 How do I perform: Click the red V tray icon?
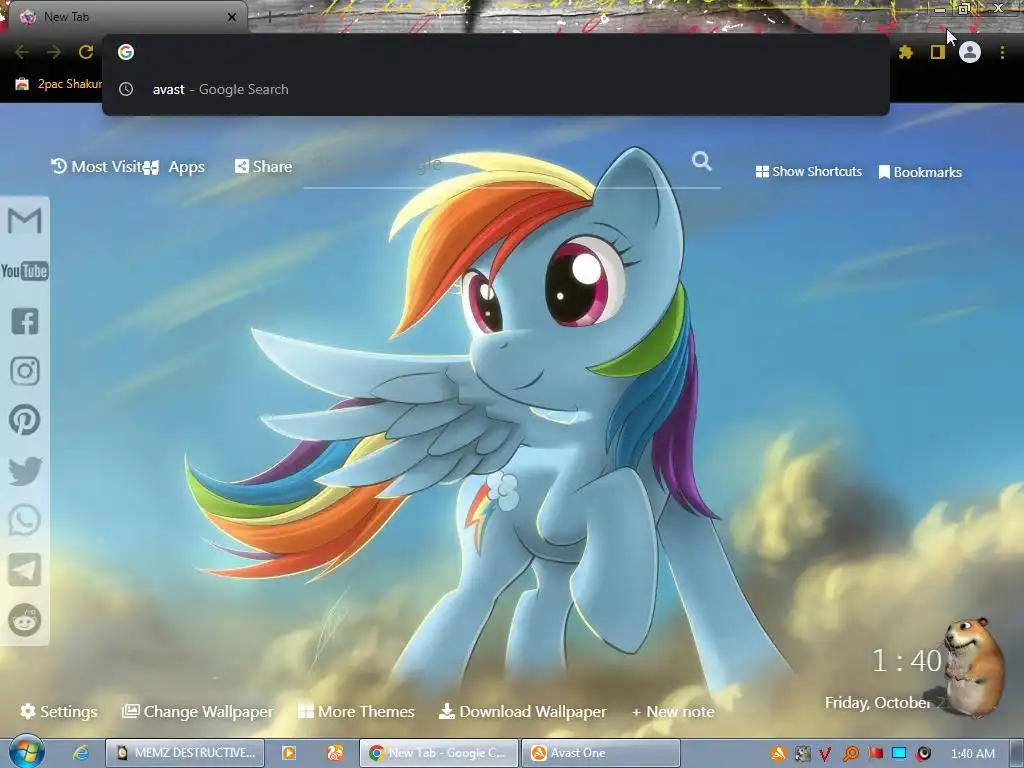coord(825,754)
